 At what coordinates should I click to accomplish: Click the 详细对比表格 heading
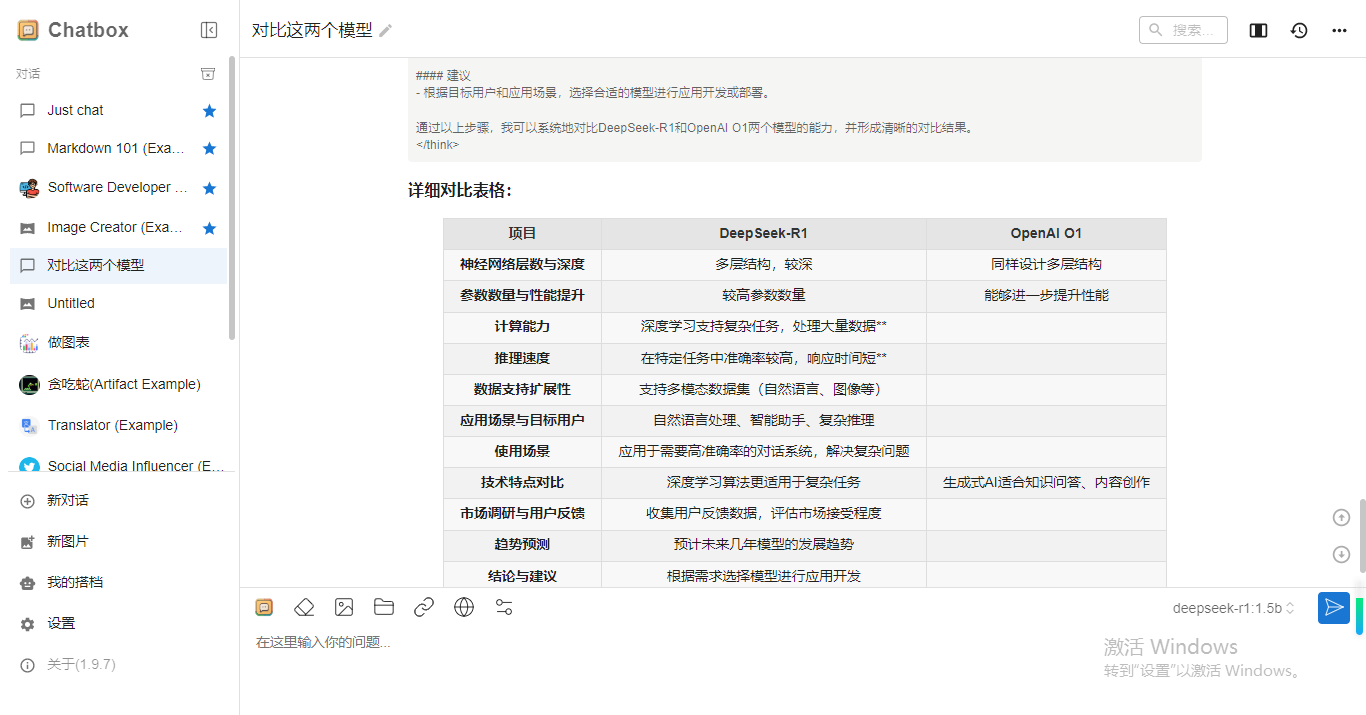click(x=460, y=191)
